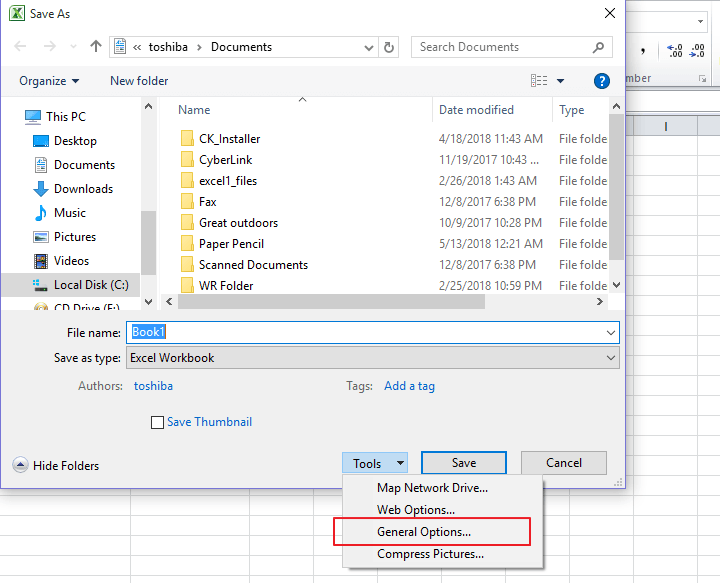This screenshot has height=583, width=720.
Task: Go up one folder level
Action: (x=96, y=46)
